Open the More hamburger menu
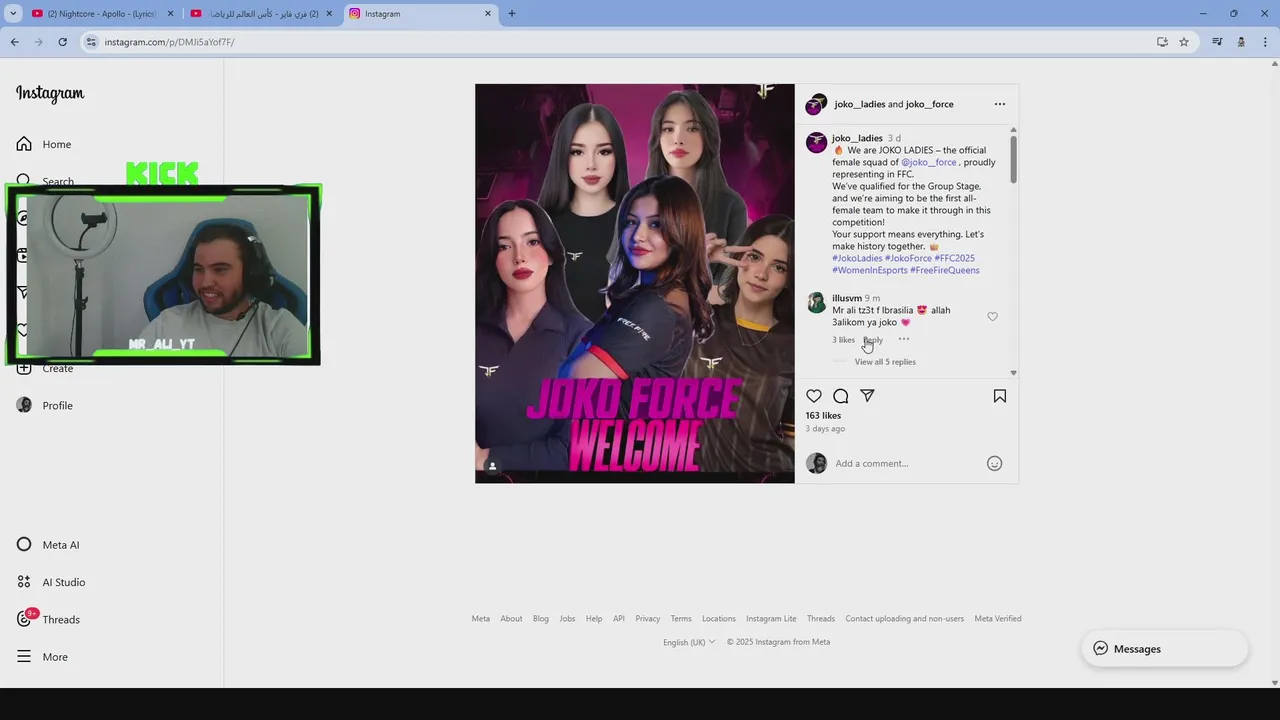1280x720 pixels. pyautogui.click(x=42, y=657)
